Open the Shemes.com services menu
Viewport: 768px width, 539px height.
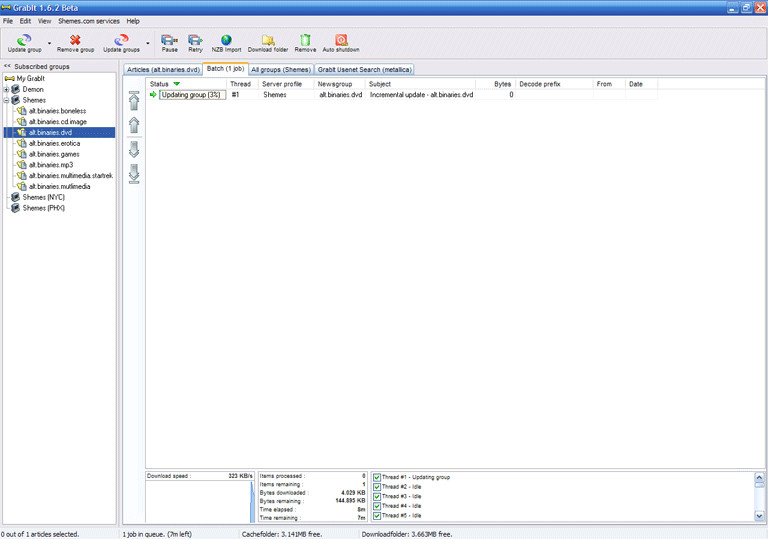point(89,21)
